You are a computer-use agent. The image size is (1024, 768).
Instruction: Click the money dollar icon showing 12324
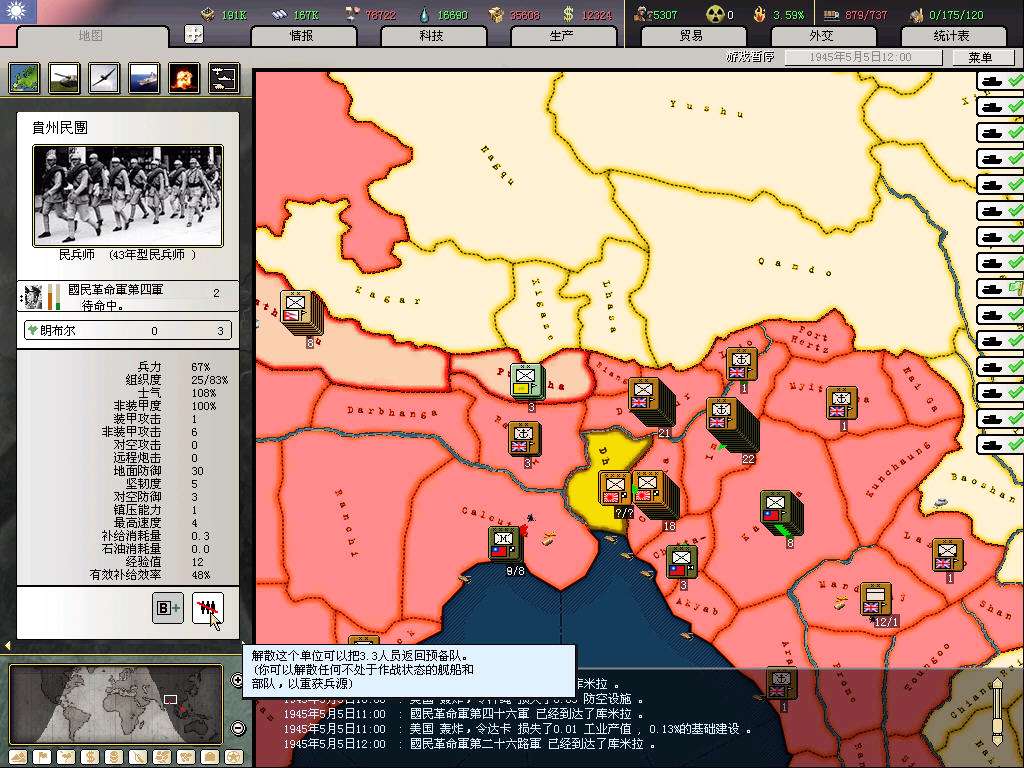(568, 14)
